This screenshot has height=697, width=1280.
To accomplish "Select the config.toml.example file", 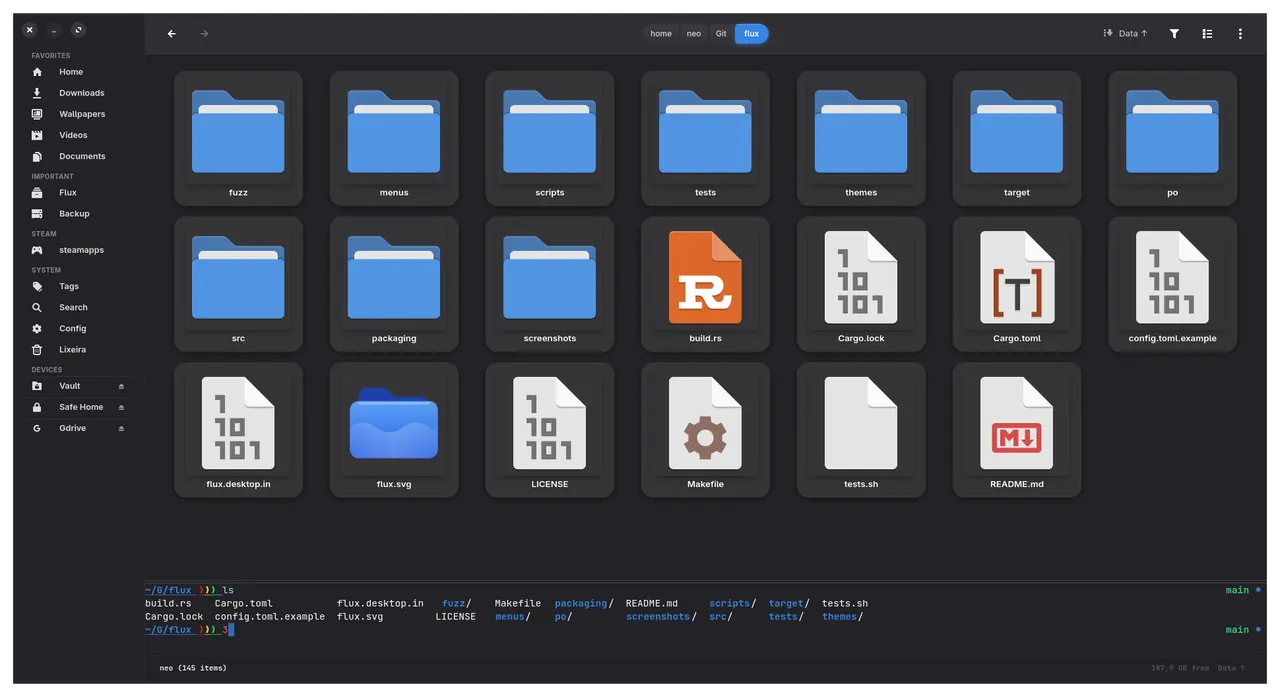I will click(x=1172, y=284).
